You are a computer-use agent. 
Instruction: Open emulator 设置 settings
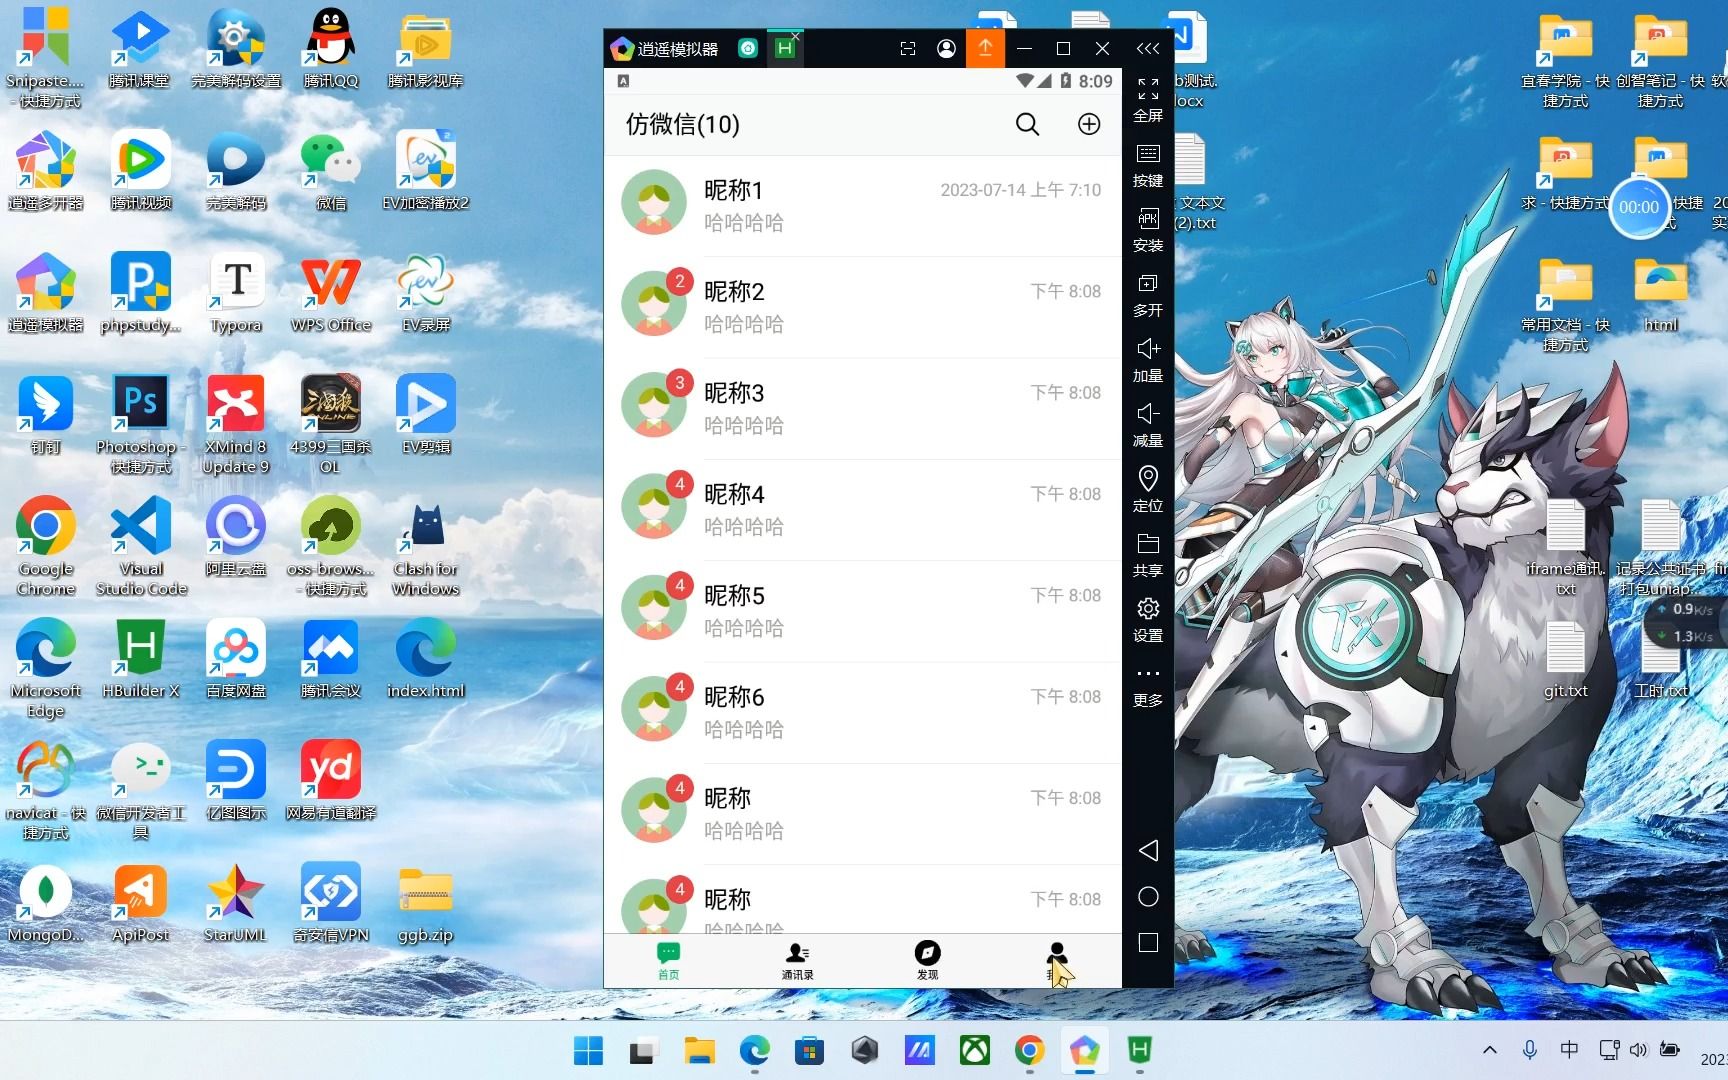1148,620
